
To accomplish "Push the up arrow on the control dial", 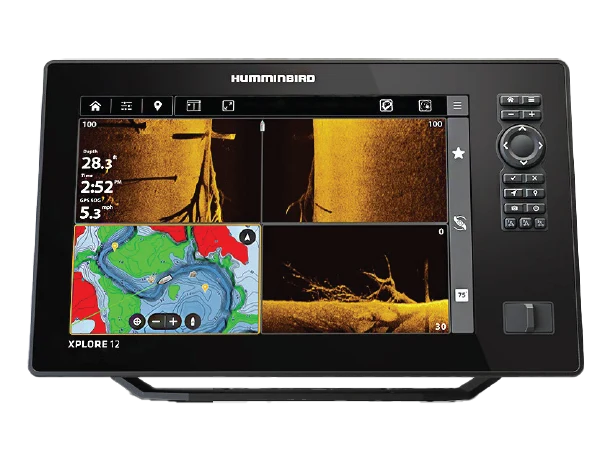I will [x=522, y=129].
